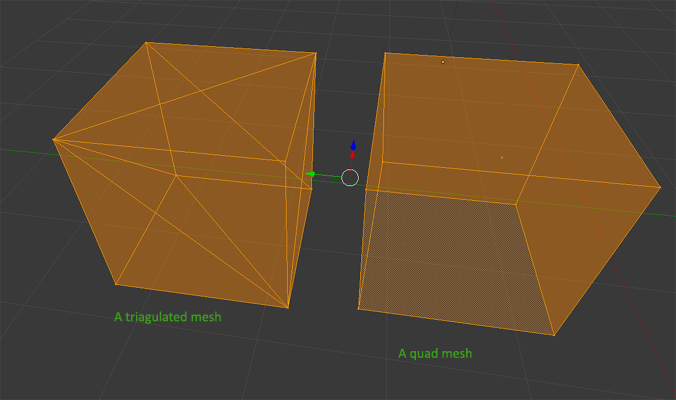
Task: Click the red X-axis manipulator arrow
Action: (352, 155)
